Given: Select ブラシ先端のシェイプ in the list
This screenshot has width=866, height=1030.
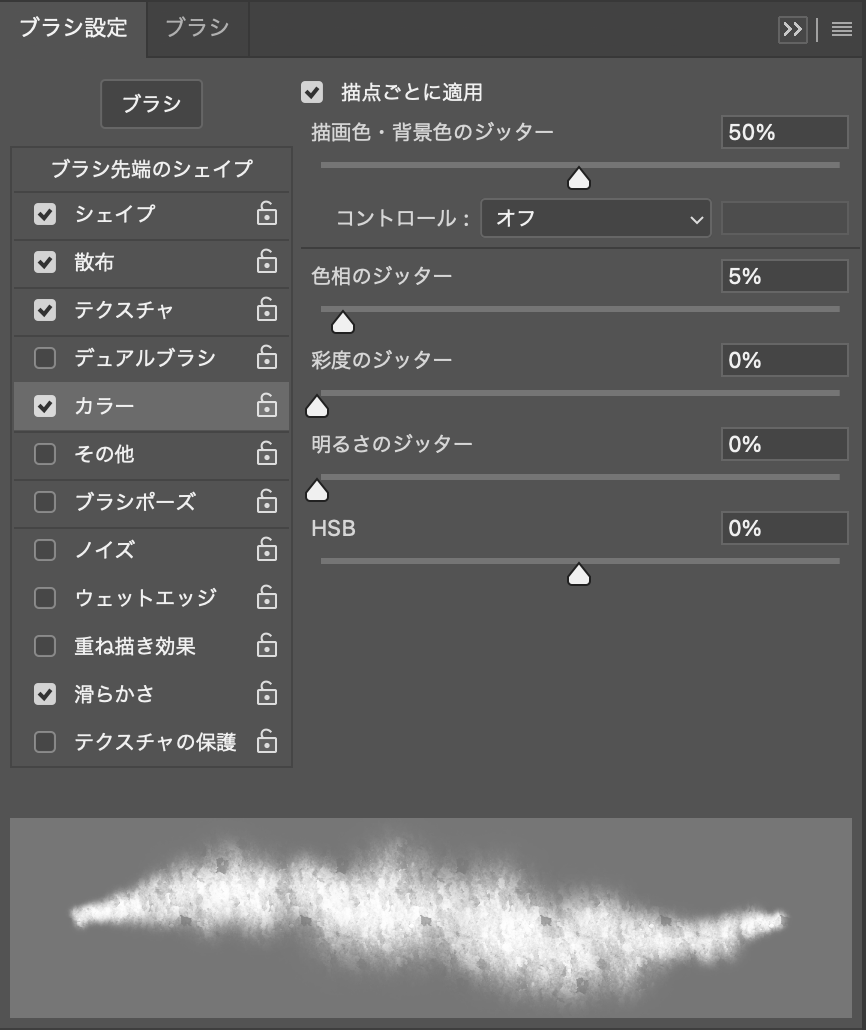Looking at the screenshot, I should click(151, 169).
